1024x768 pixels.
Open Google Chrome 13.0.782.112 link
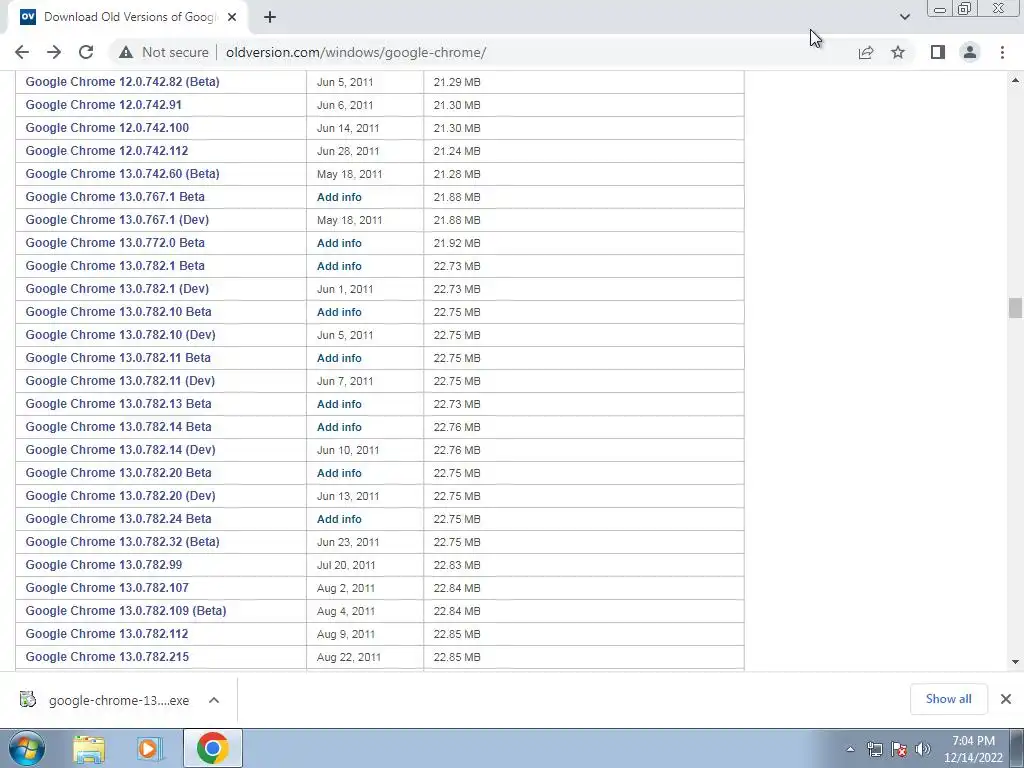(106, 633)
